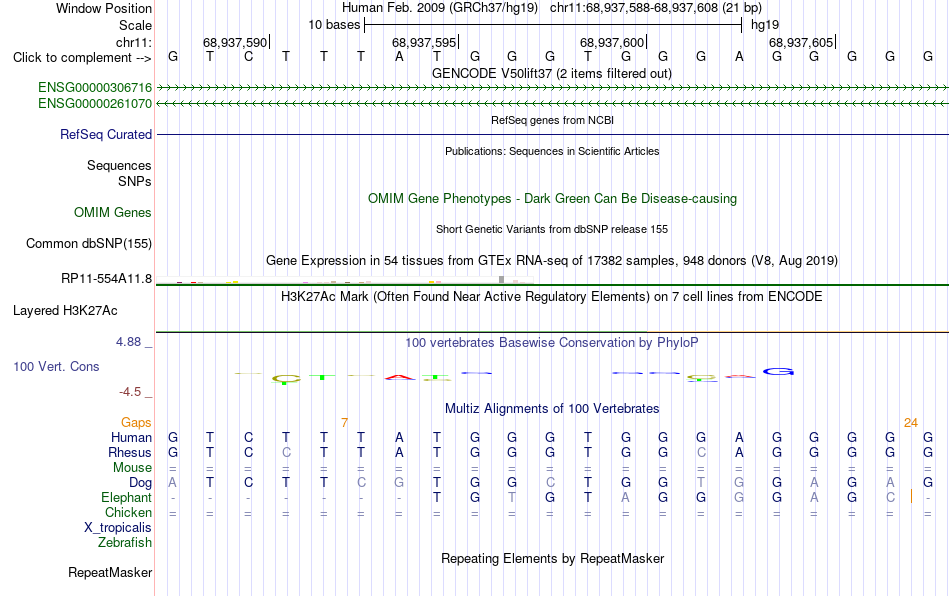Select the Chicken alignment row label
This screenshot has height=596, width=950.
(128, 512)
